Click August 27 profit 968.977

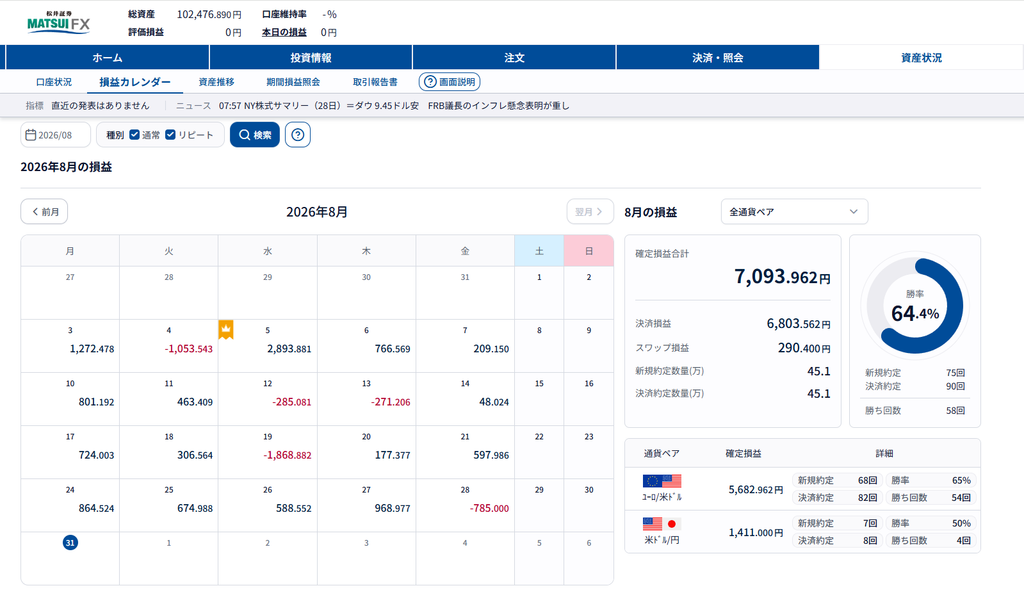point(392,508)
